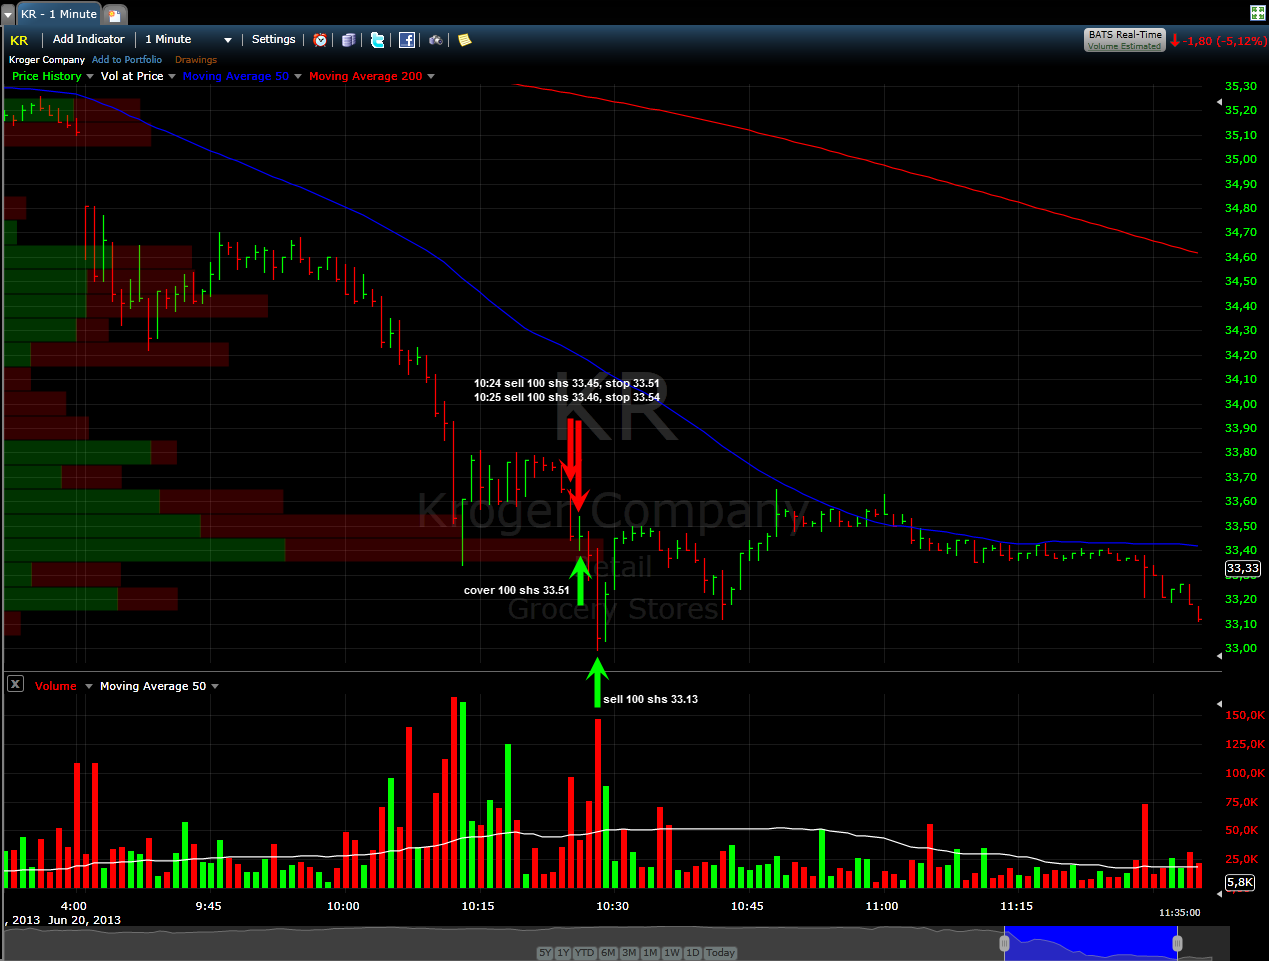Viewport: 1269px width, 962px height.
Task: Click the KR ticker symbol field
Action: tap(20, 40)
